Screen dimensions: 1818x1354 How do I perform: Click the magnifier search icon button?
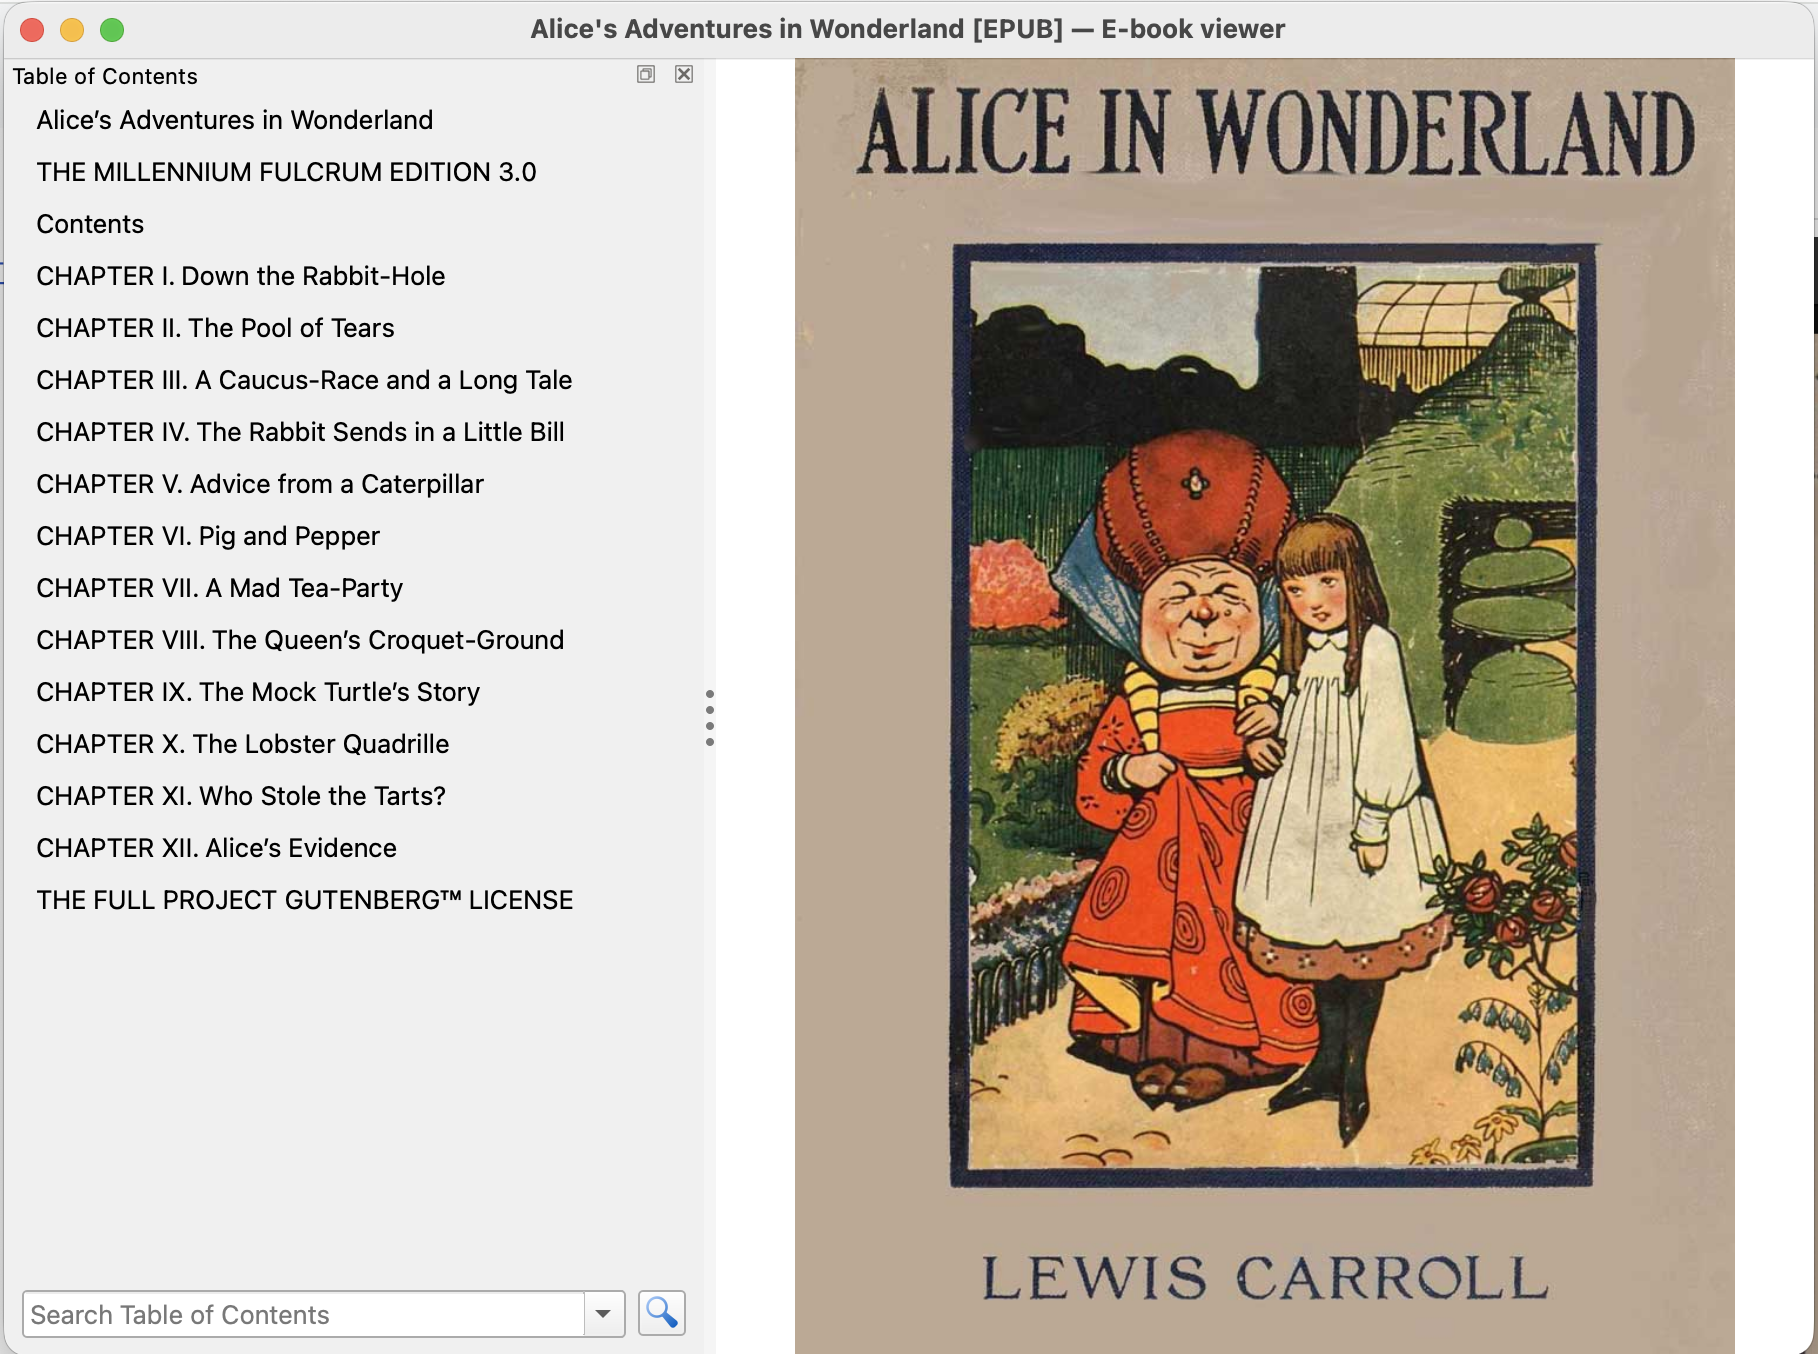(x=661, y=1313)
